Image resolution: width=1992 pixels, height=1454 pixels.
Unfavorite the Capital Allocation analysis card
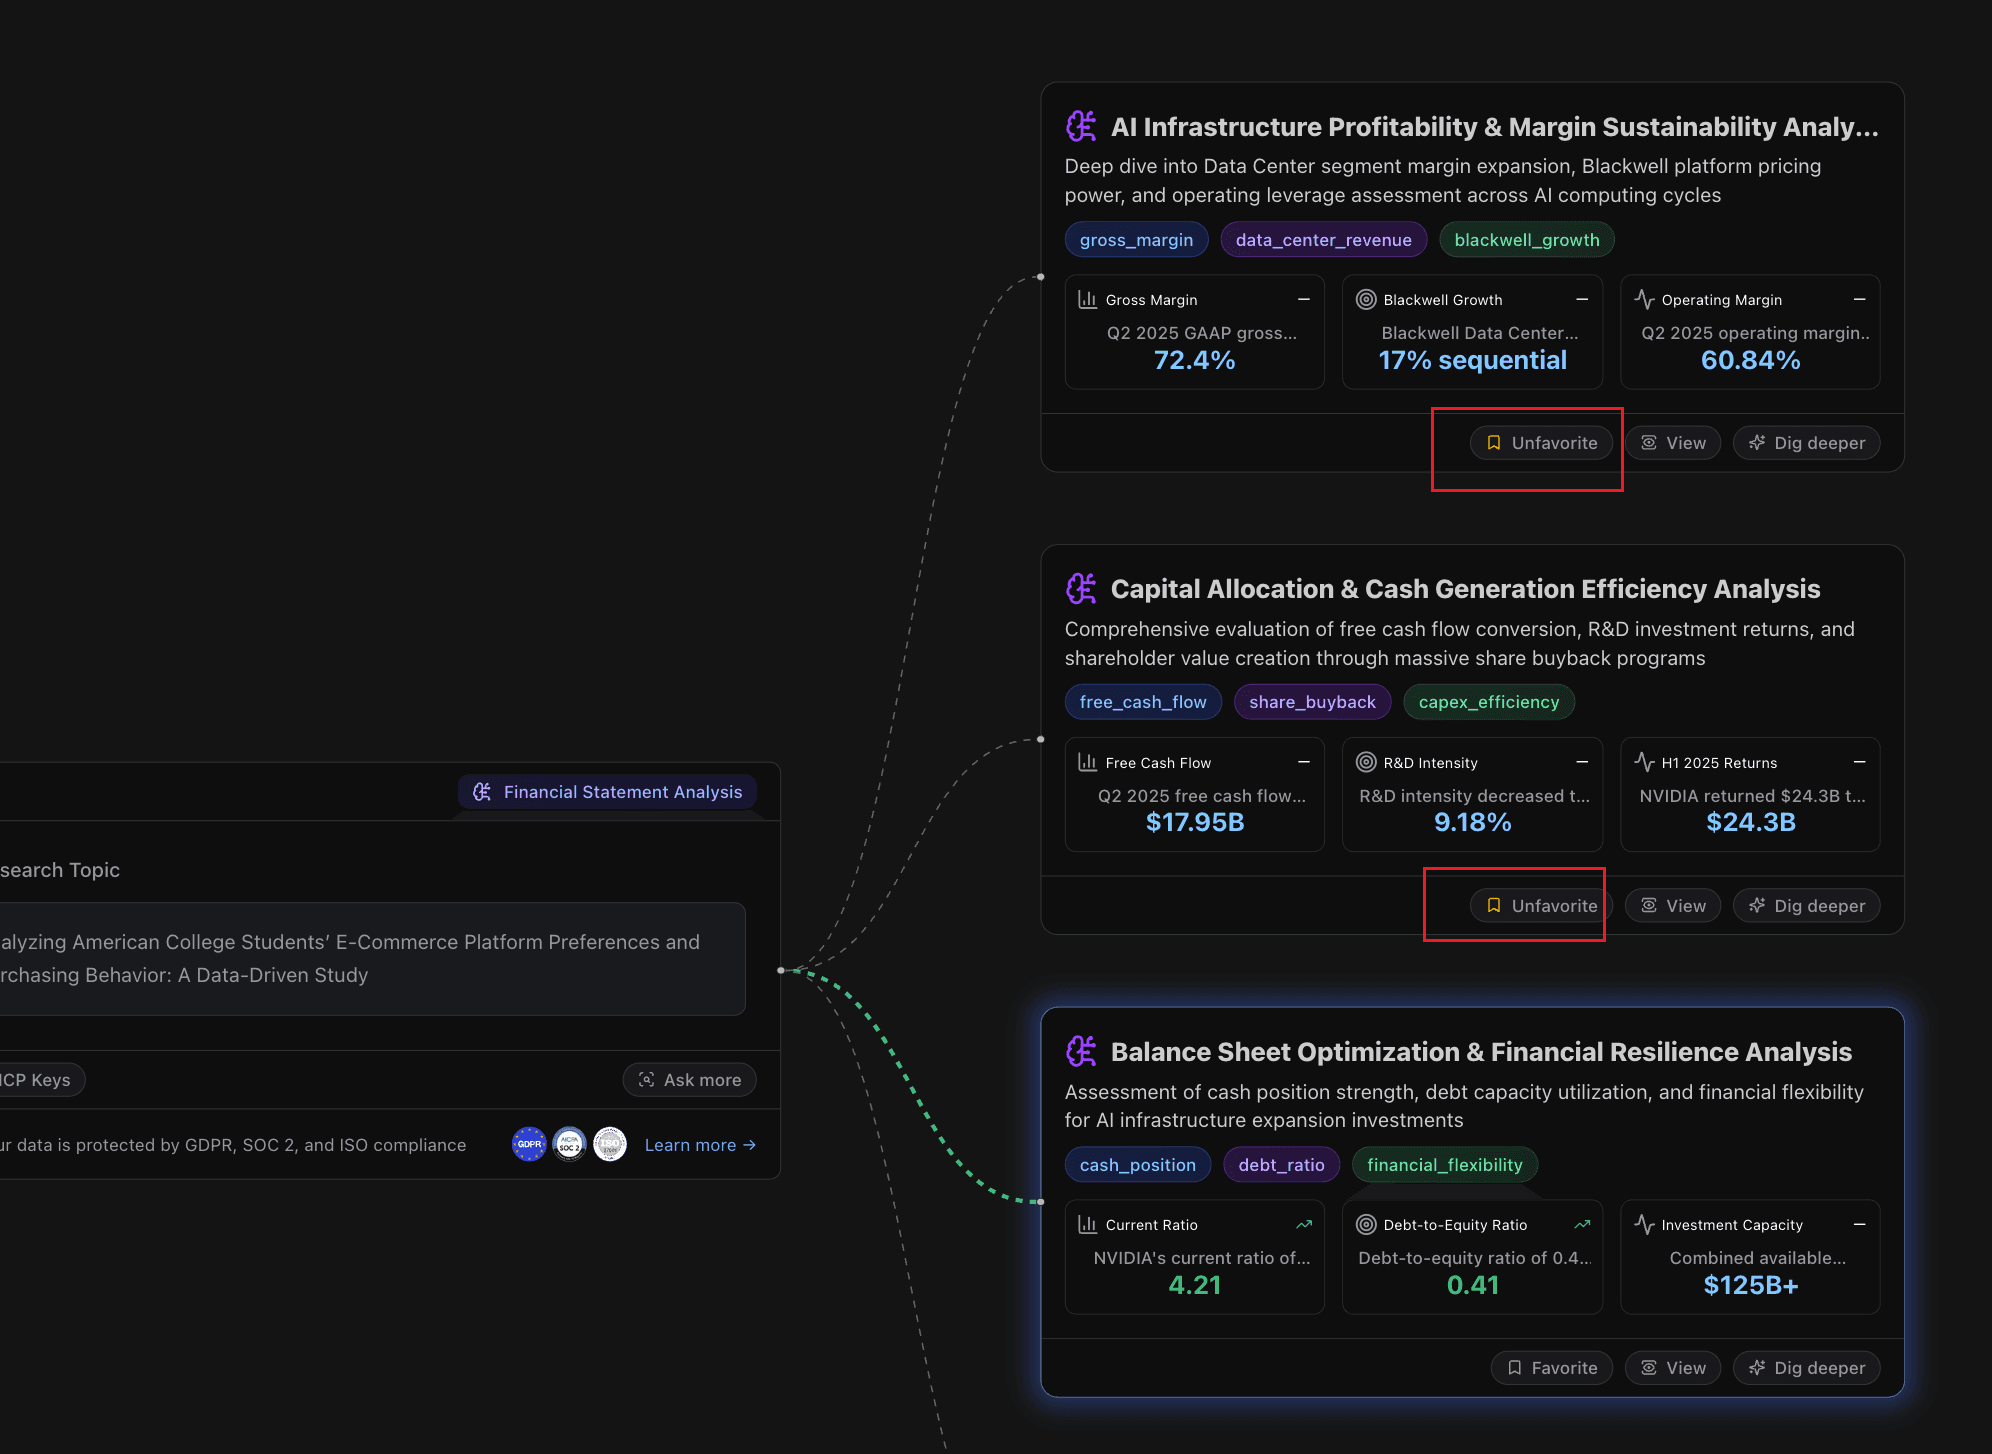1541,906
